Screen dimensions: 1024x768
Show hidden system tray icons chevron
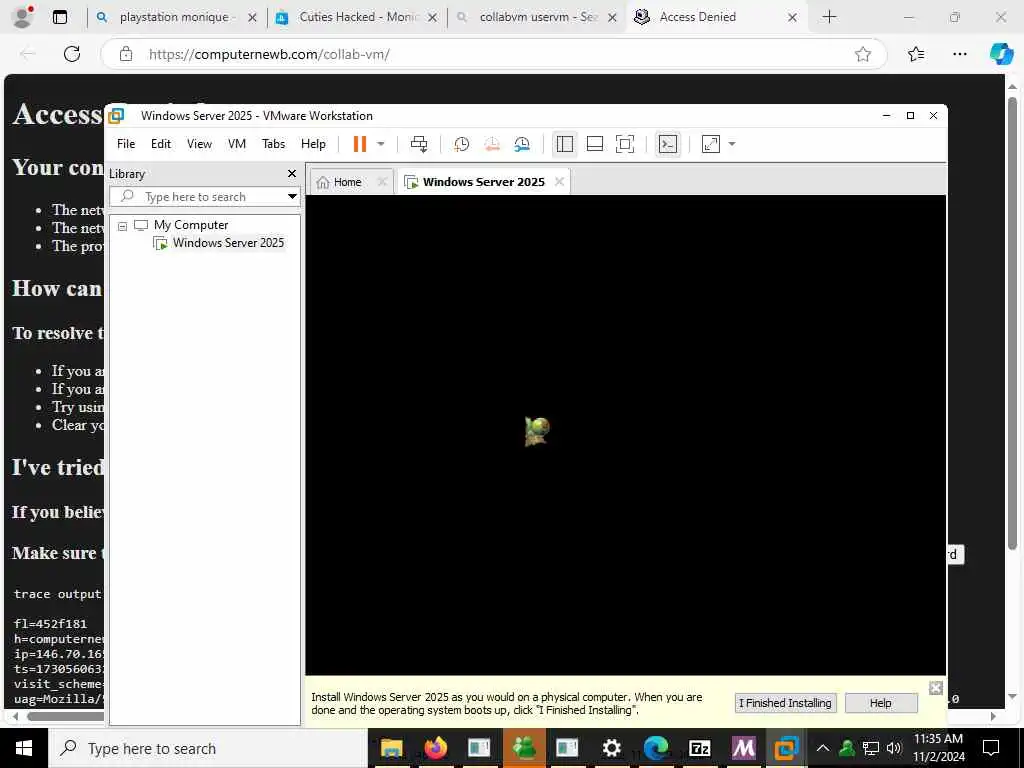pyautogui.click(x=823, y=748)
